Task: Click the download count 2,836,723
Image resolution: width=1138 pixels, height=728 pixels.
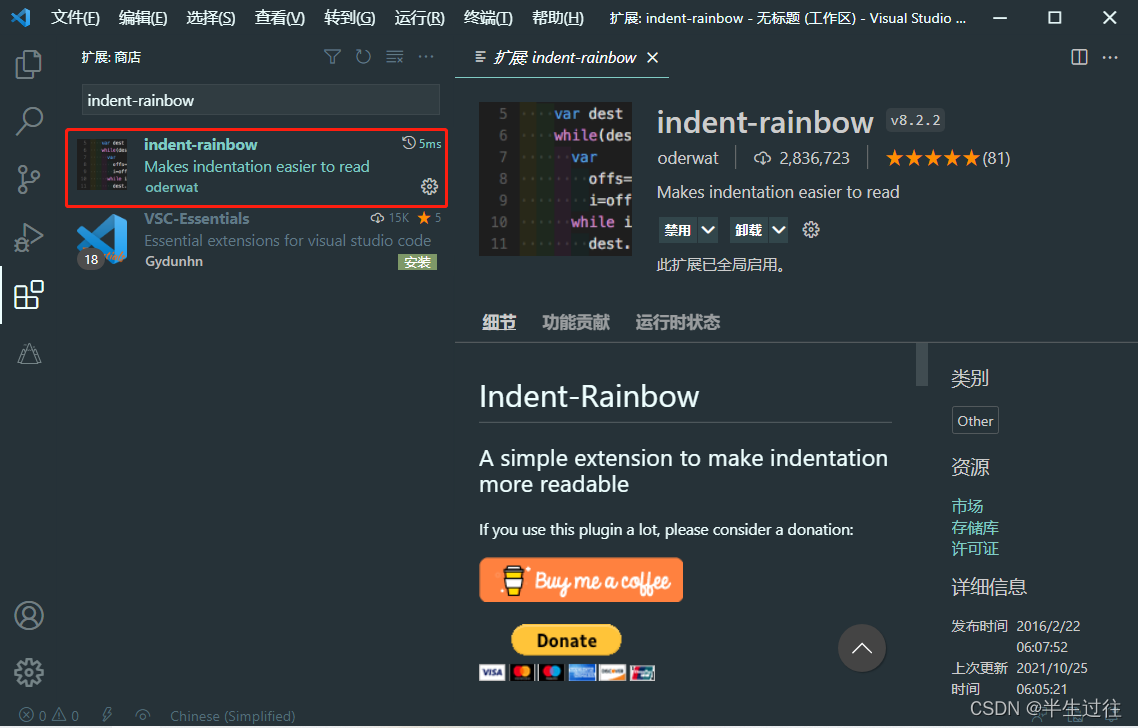Action: [x=801, y=158]
